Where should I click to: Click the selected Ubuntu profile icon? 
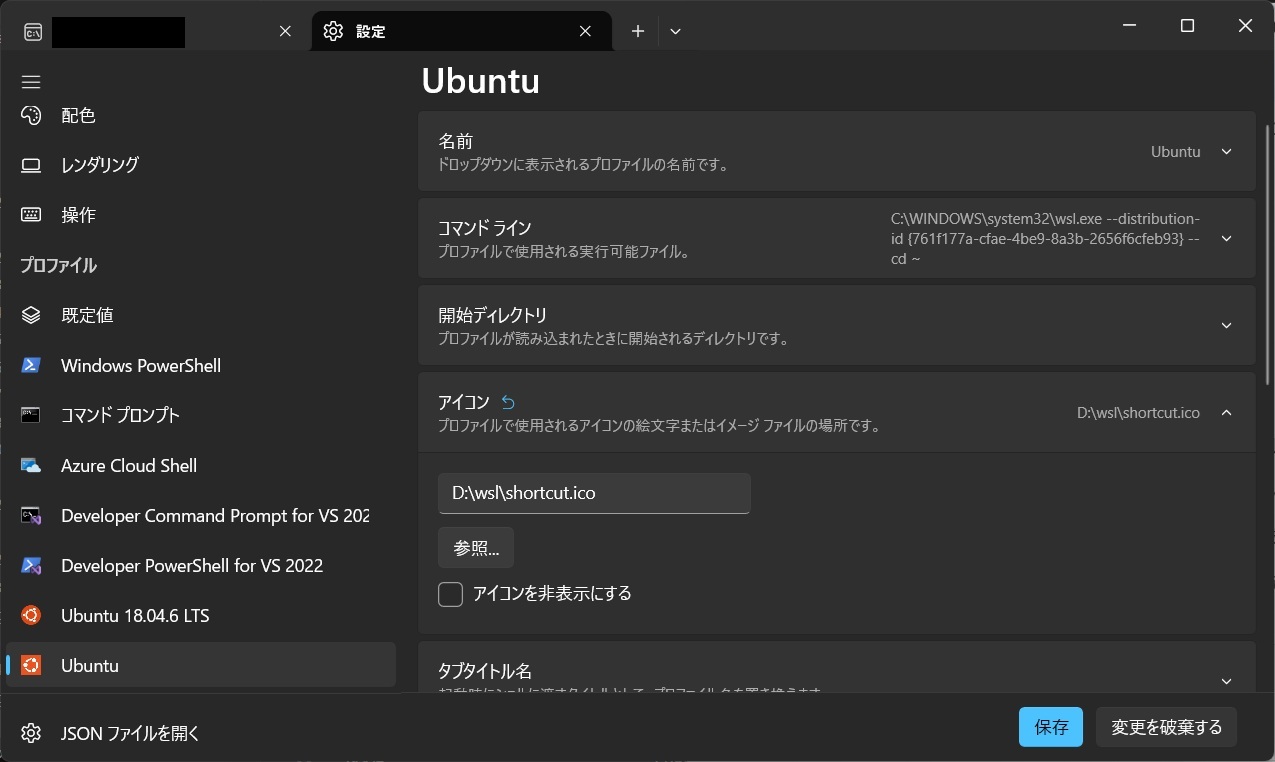tap(31, 666)
